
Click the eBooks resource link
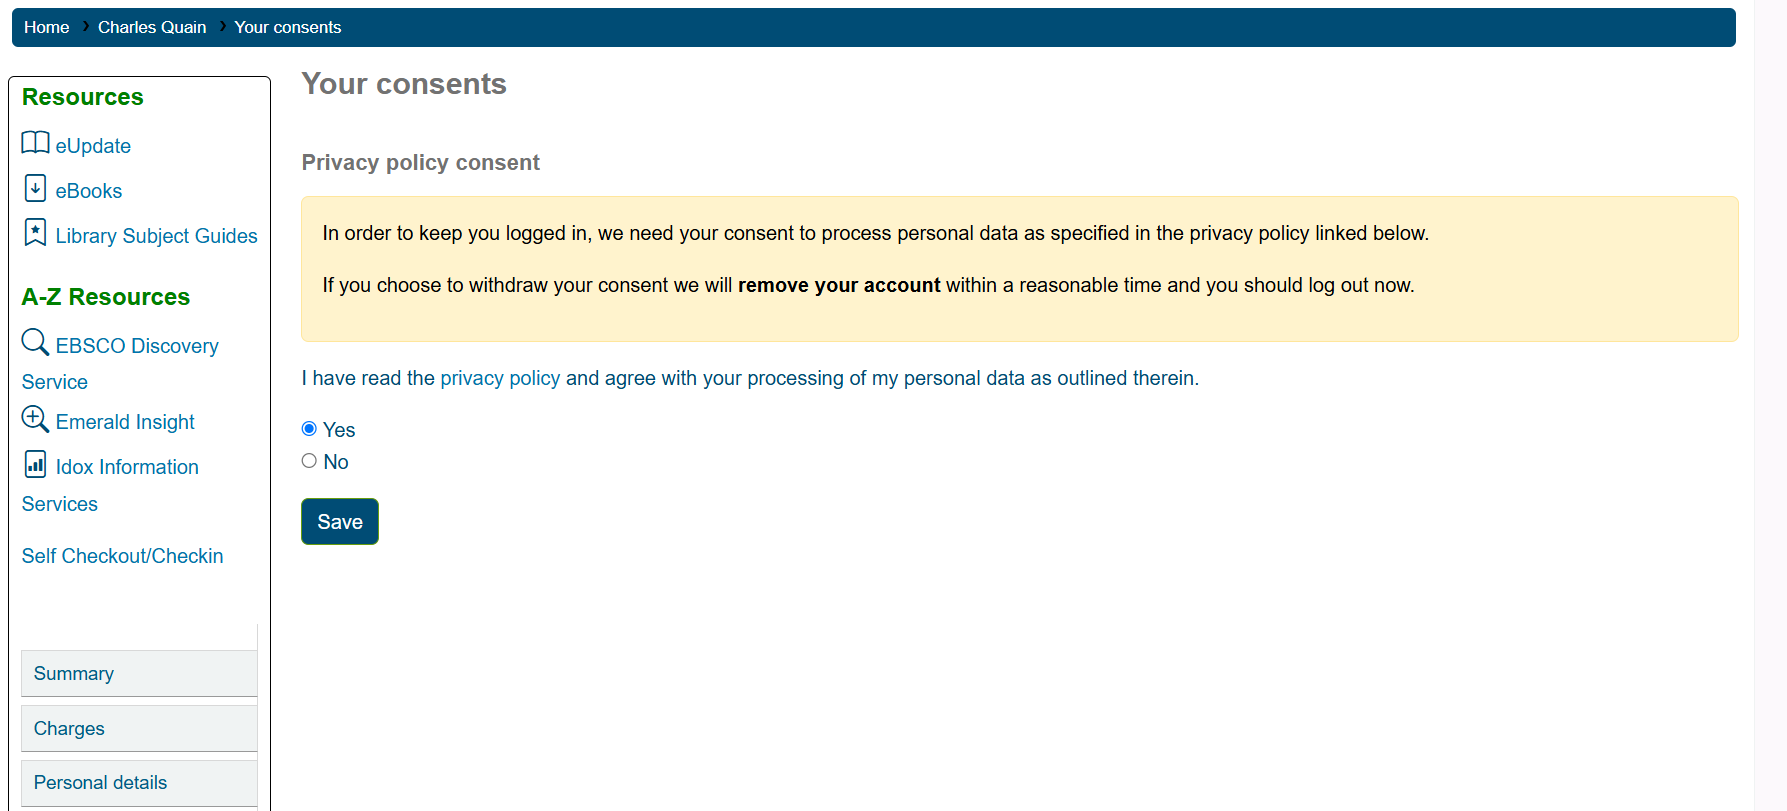[89, 191]
